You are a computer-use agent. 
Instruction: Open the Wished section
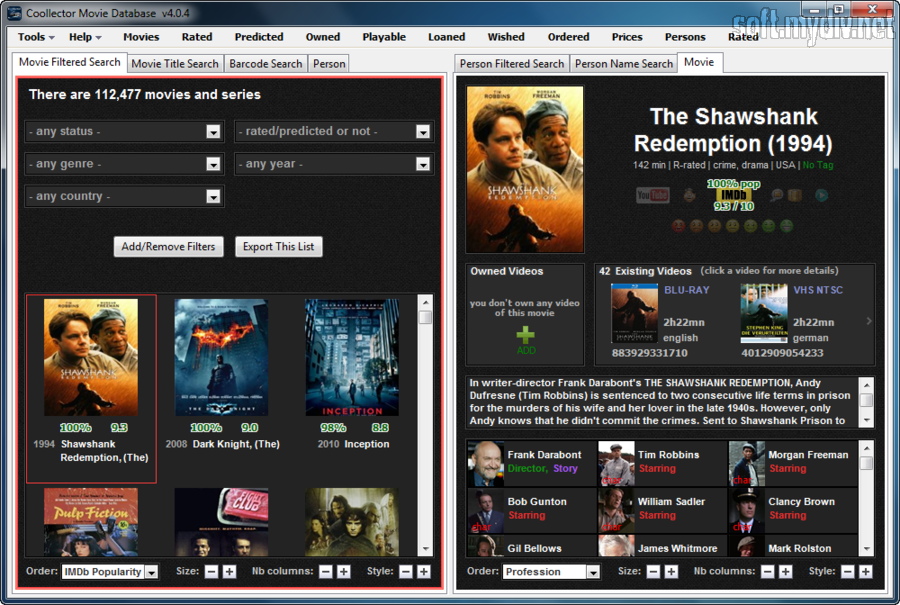[506, 37]
